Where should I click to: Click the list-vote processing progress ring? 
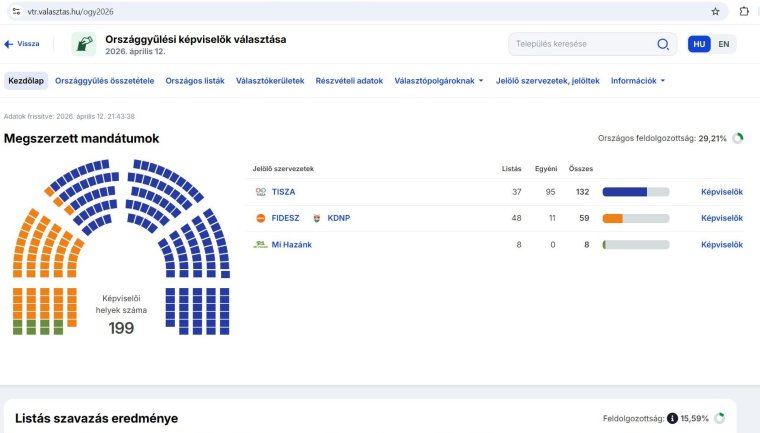[x=720, y=418]
